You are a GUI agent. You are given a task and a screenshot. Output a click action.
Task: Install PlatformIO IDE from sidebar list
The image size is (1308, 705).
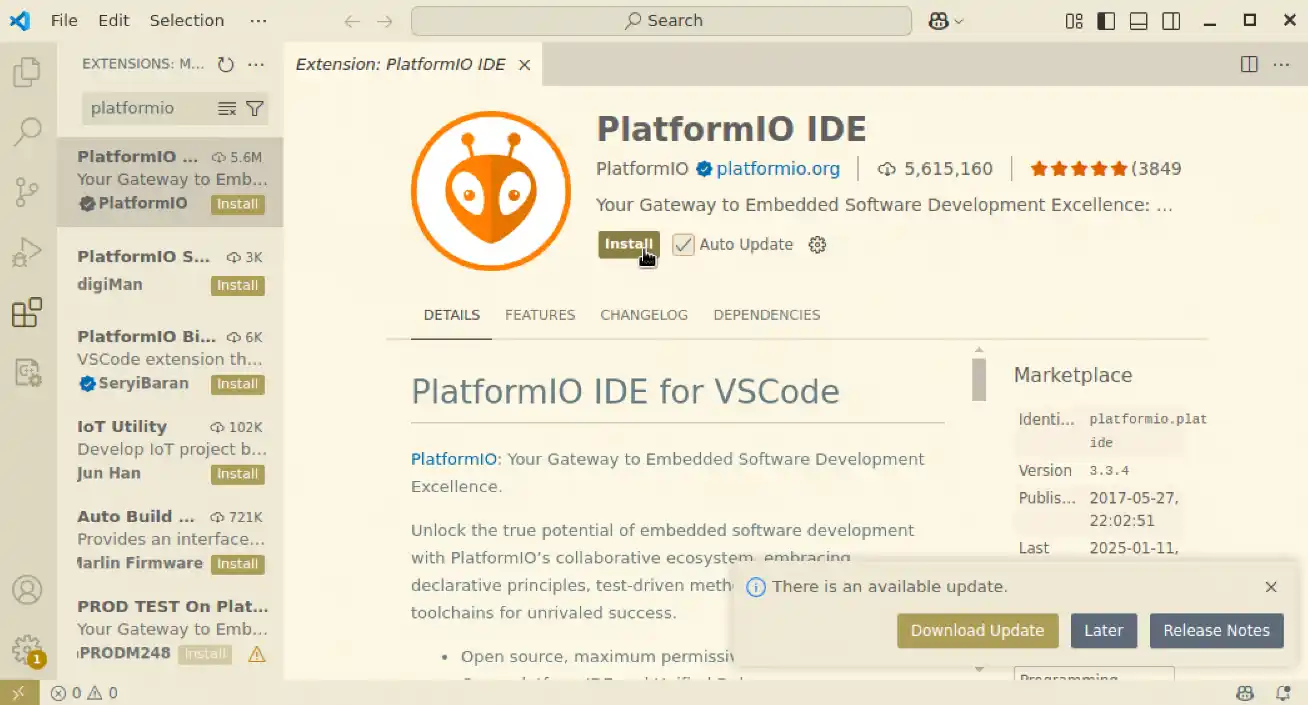(x=238, y=204)
